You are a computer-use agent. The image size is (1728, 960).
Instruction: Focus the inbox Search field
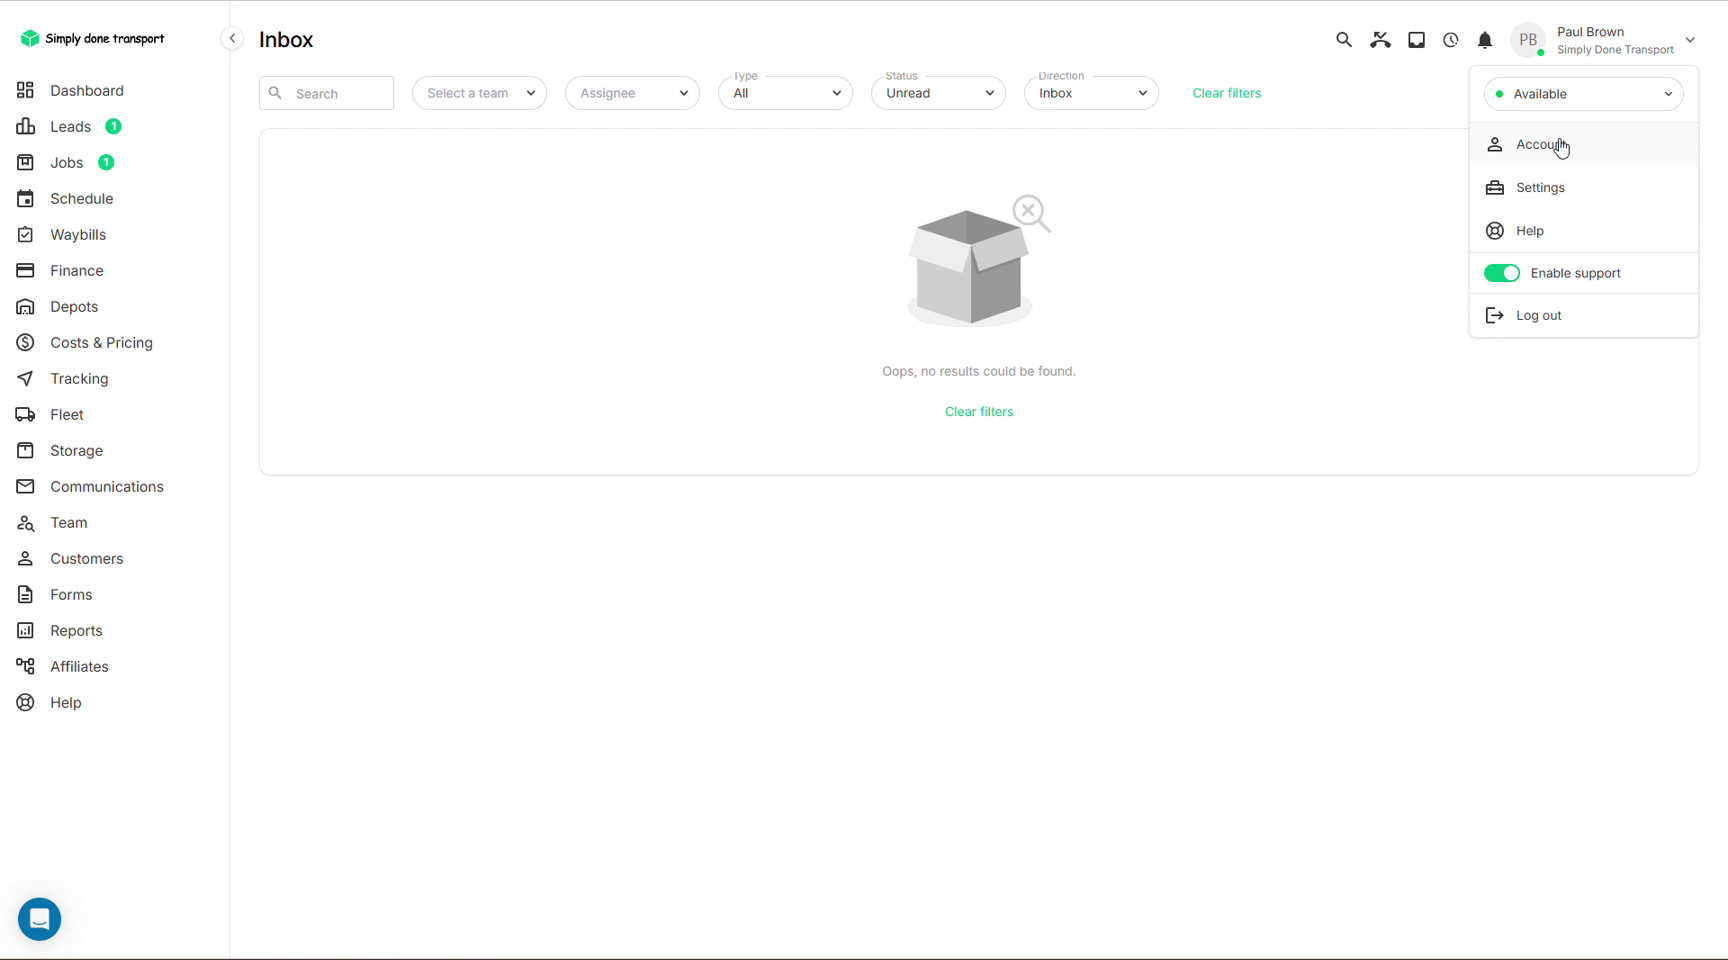pyautogui.click(x=326, y=93)
